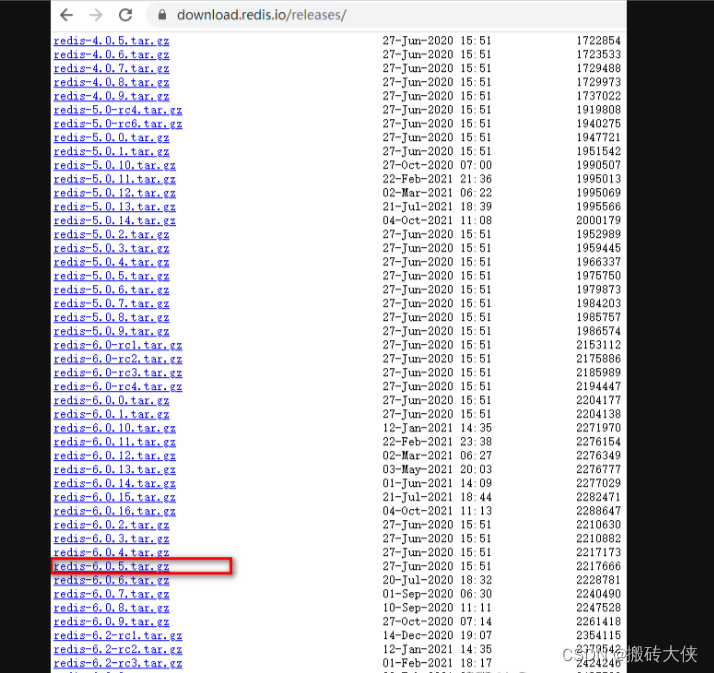Open redis-6.2-rc1.tar.gz link
Image resolution: width=714 pixels, height=673 pixels.
pyautogui.click(x=118, y=636)
